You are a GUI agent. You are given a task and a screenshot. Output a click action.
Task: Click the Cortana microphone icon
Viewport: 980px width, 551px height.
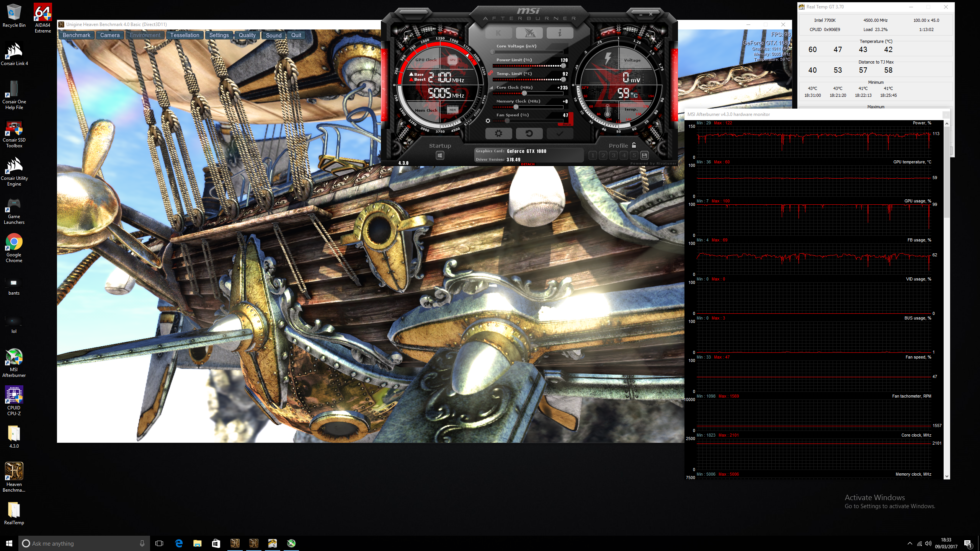(142, 544)
